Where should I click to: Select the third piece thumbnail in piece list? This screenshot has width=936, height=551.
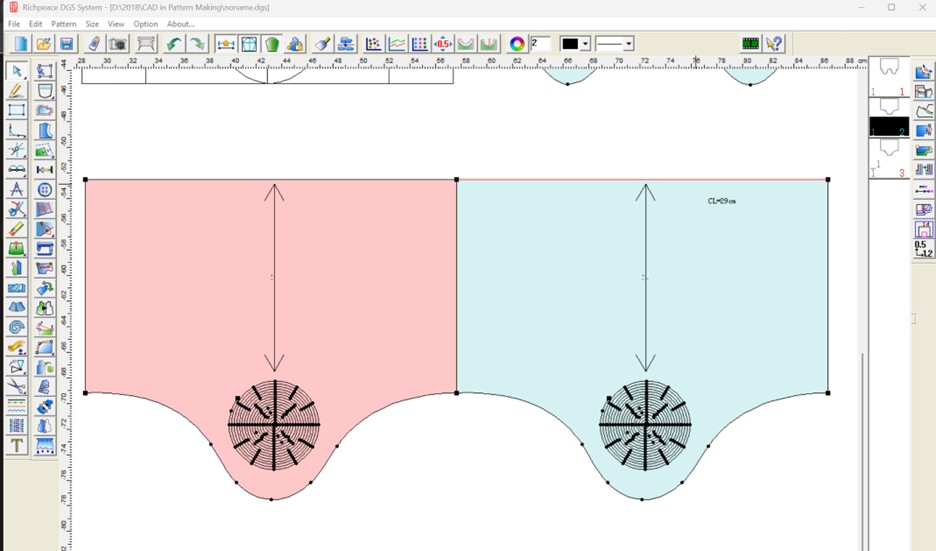coord(888,159)
